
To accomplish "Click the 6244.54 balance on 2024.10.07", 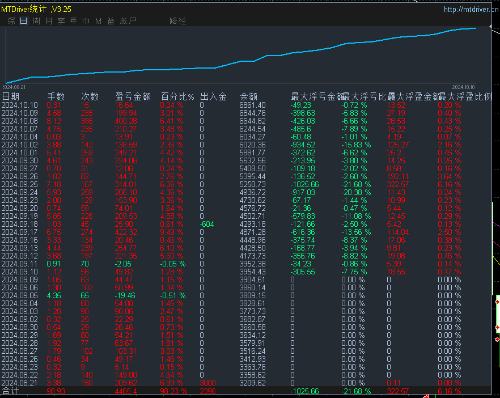I will point(253,129).
